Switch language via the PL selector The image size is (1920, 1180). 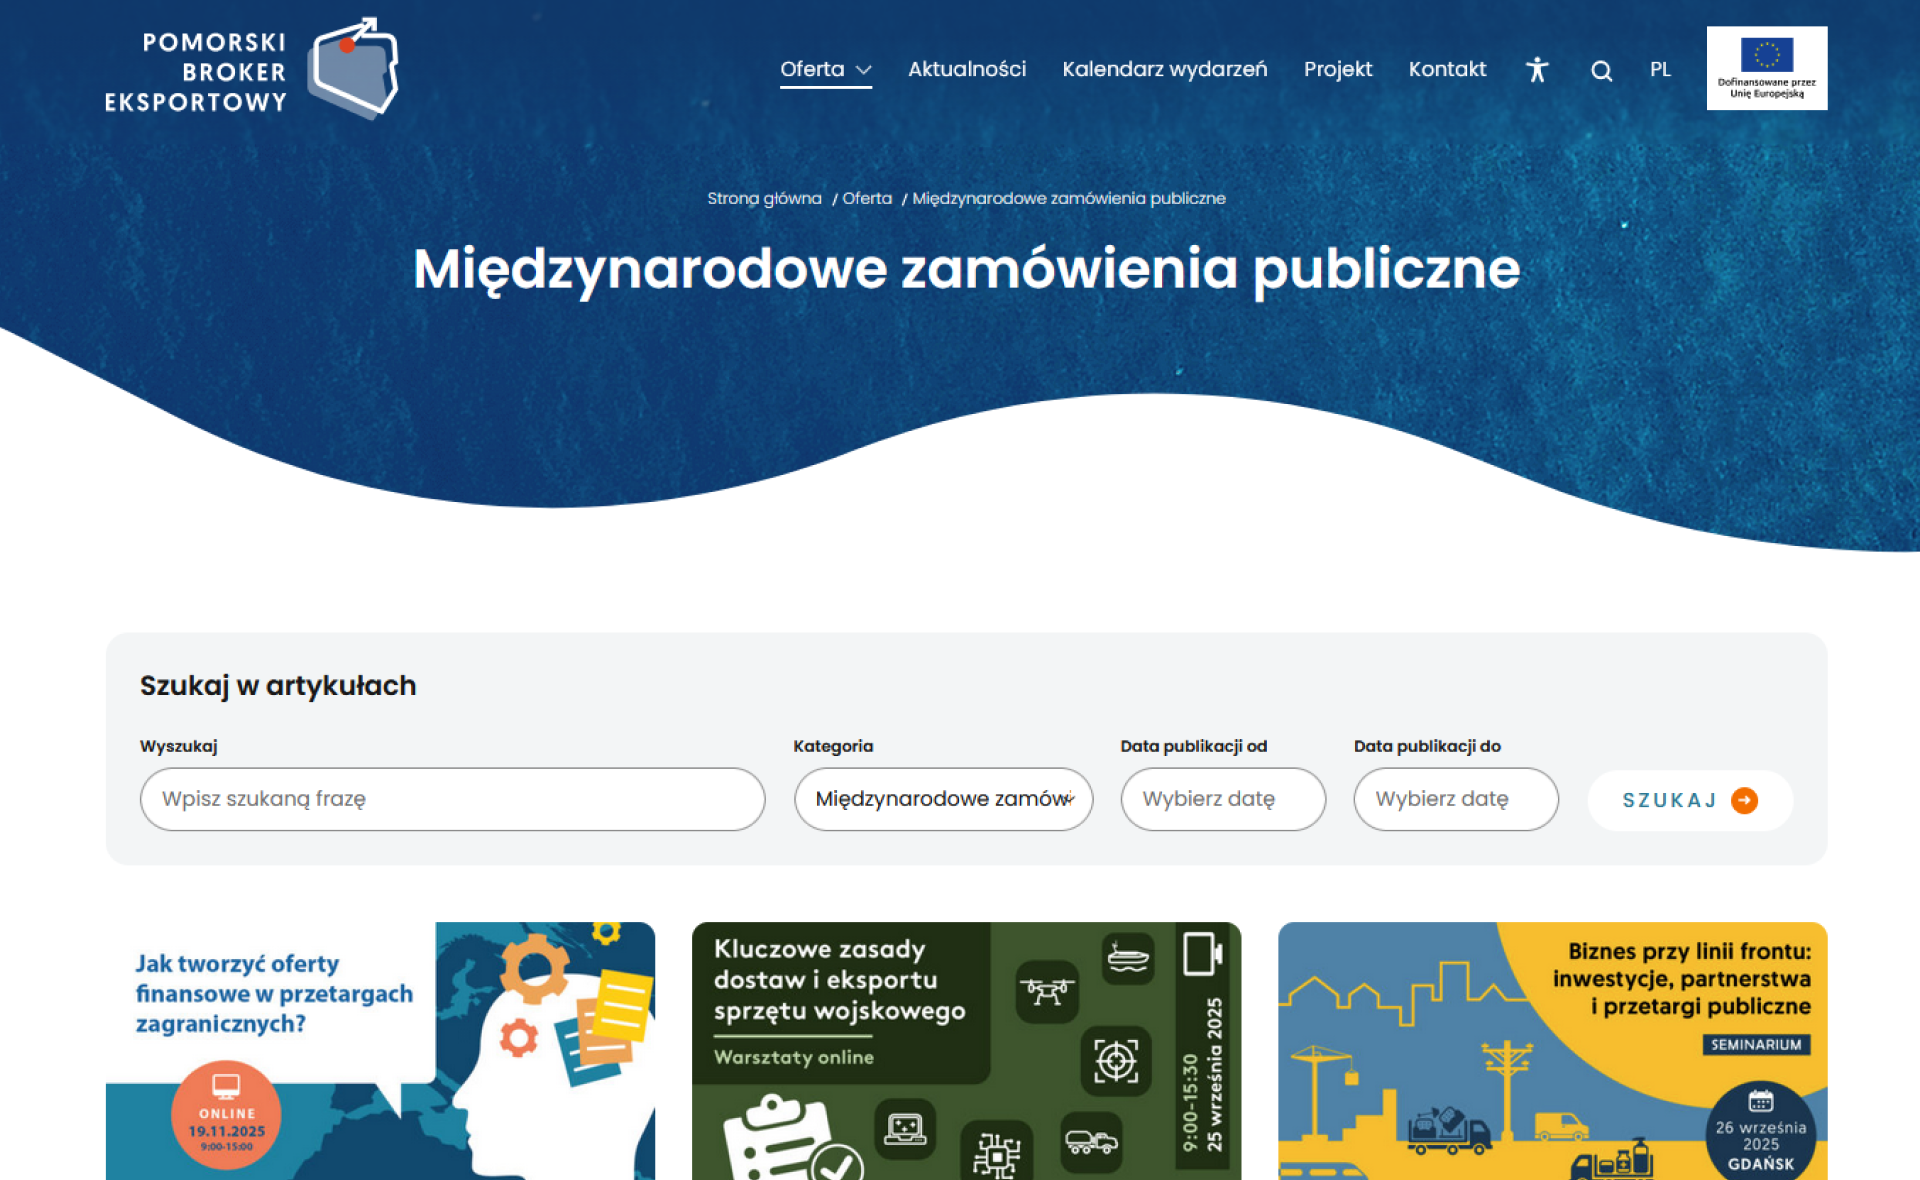tap(1660, 70)
